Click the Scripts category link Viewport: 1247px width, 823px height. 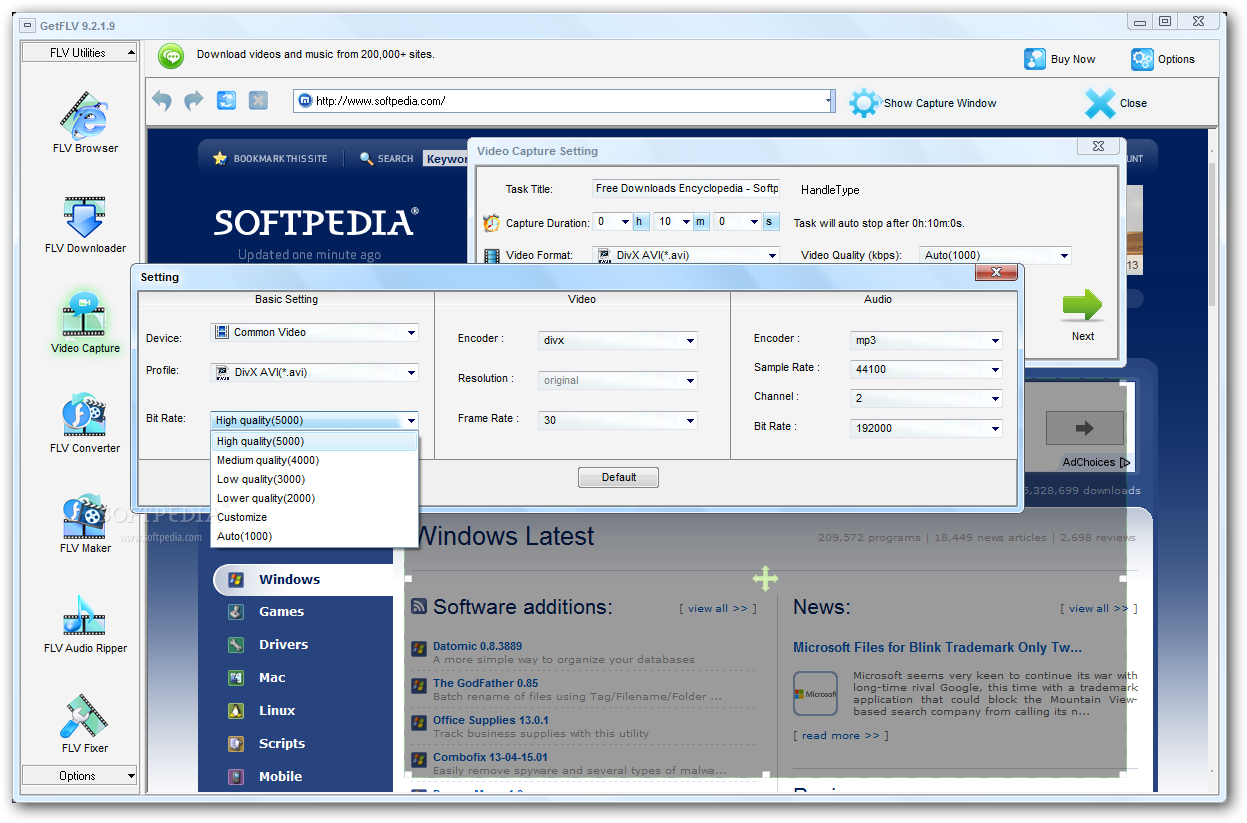(x=282, y=744)
